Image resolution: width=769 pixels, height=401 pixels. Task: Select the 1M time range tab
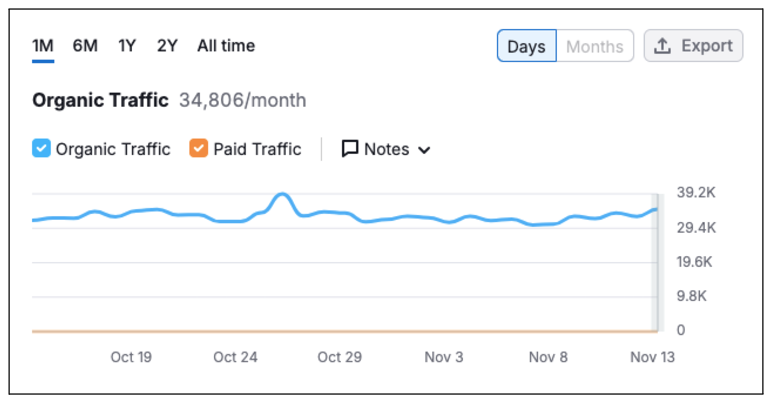42,46
